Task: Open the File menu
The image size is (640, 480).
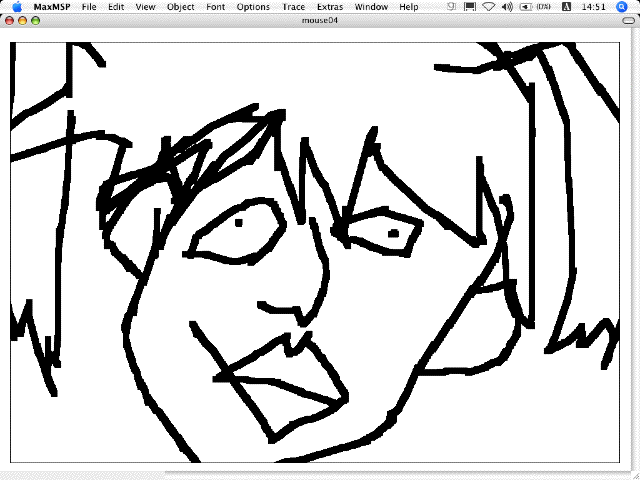Action: pos(89,7)
